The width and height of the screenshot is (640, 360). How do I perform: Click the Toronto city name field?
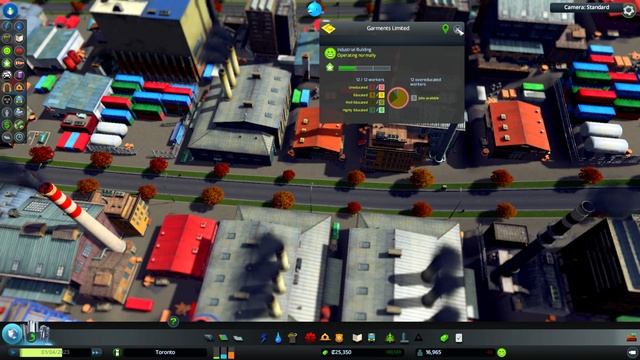(x=165, y=352)
